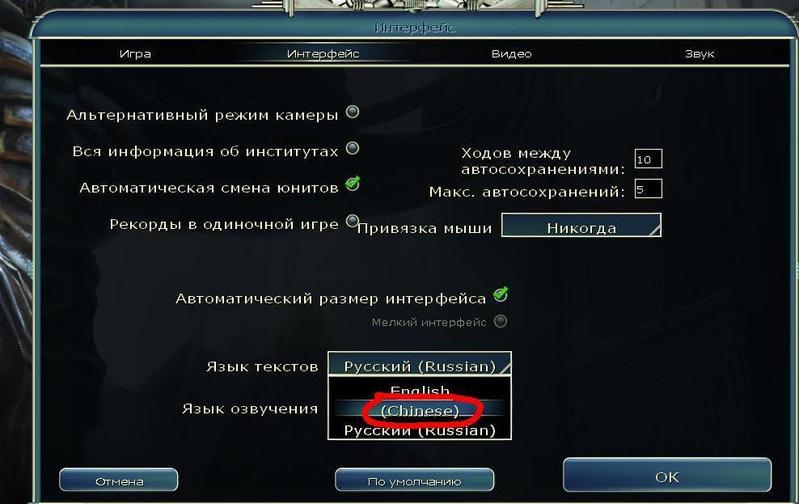
Task: Focus the Макс. автосохранений number field
Action: [648, 189]
